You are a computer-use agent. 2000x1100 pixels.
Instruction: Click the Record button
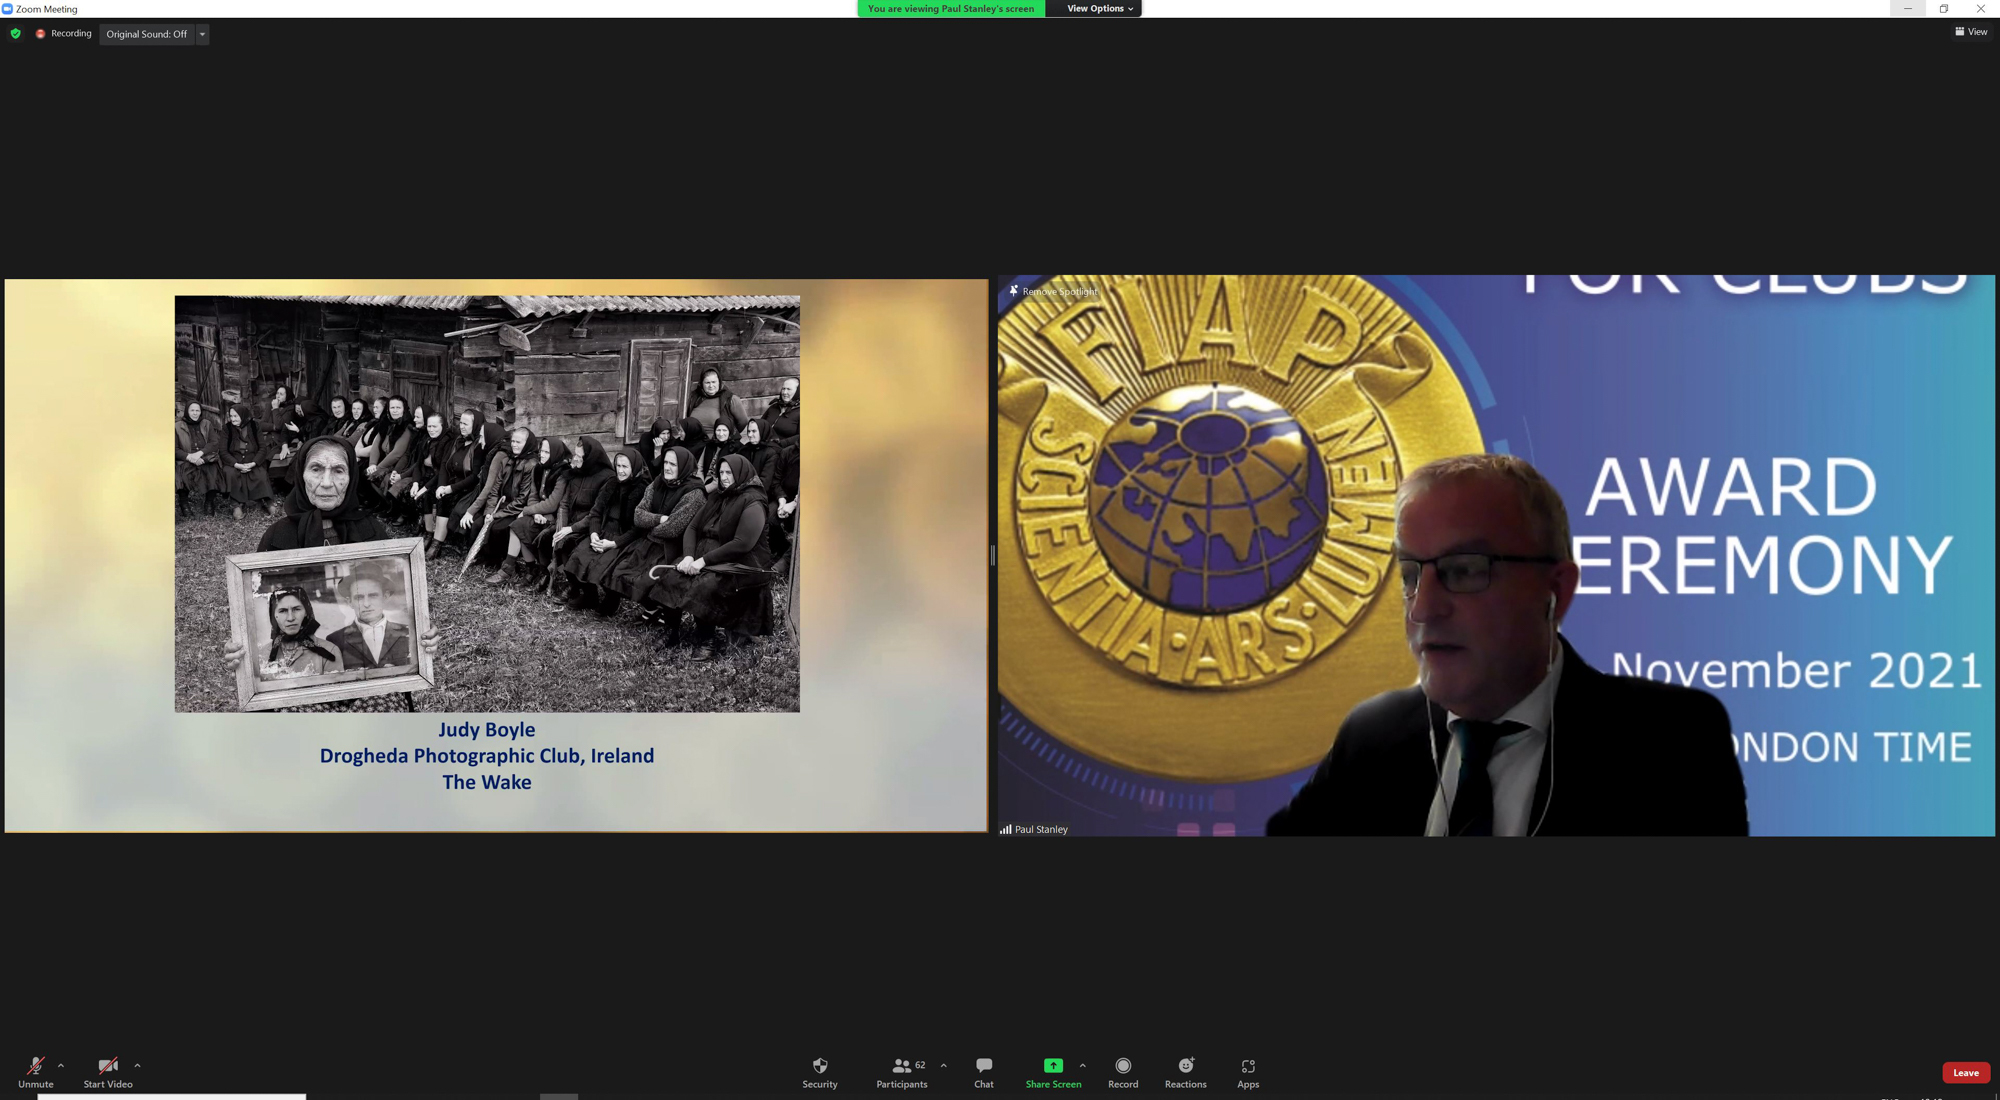[x=1123, y=1073]
